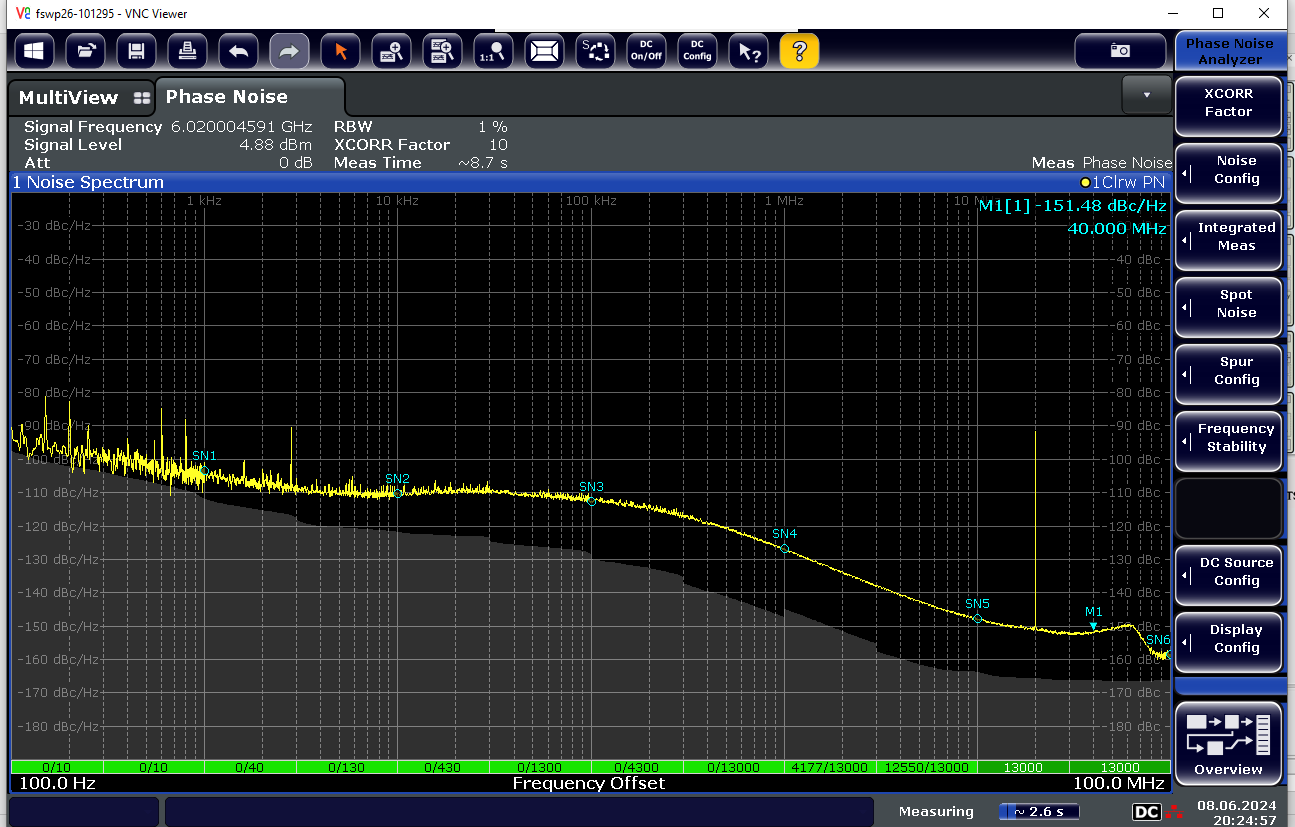Take a screenshot with the camera icon
This screenshot has width=1295, height=827.
coord(1120,51)
